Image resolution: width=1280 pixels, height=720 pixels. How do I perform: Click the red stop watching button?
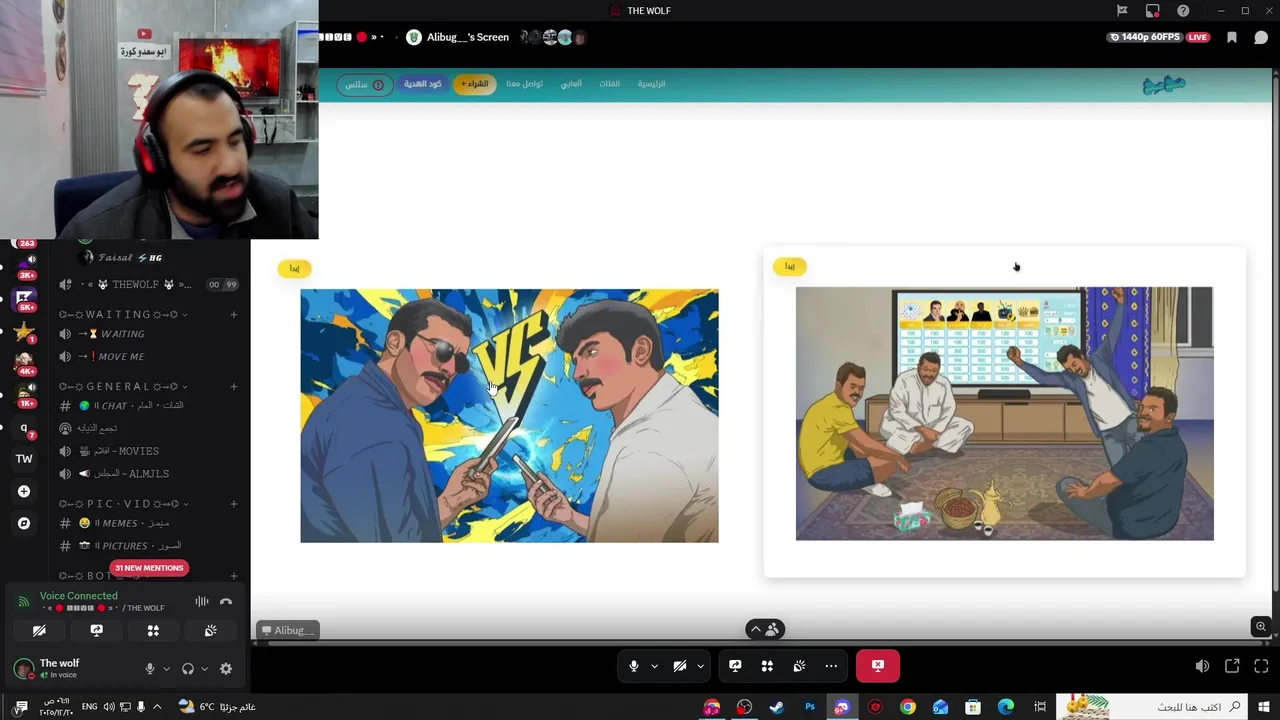coord(878,666)
